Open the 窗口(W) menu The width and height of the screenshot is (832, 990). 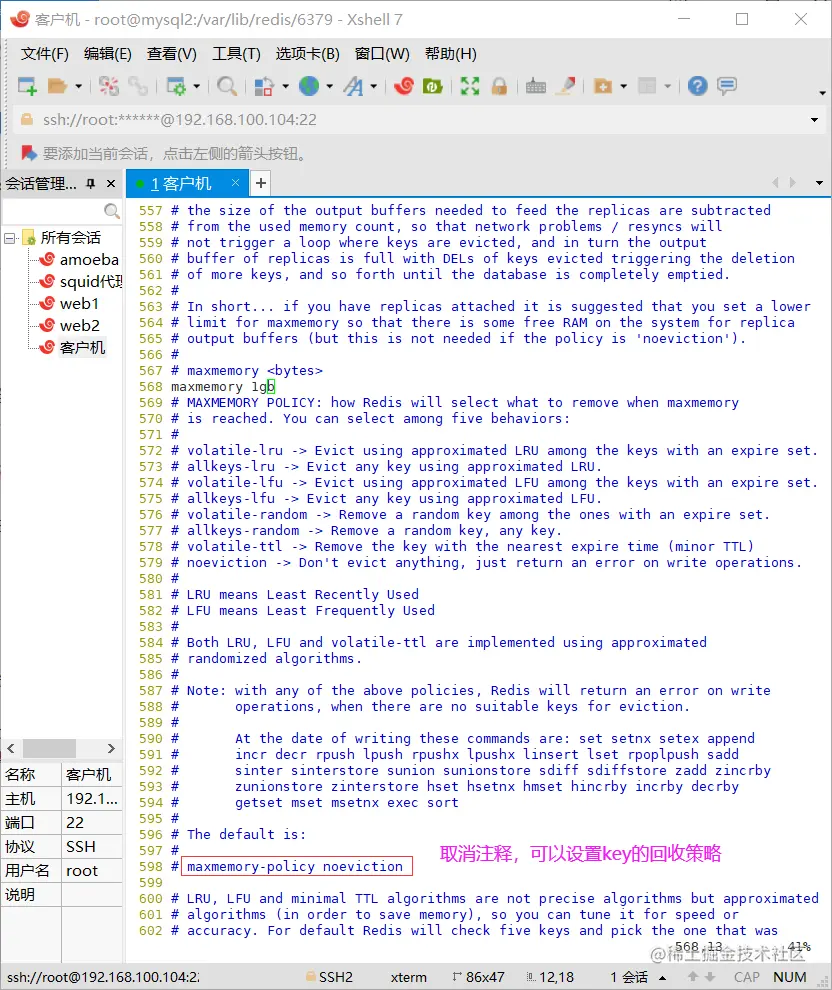coord(382,54)
